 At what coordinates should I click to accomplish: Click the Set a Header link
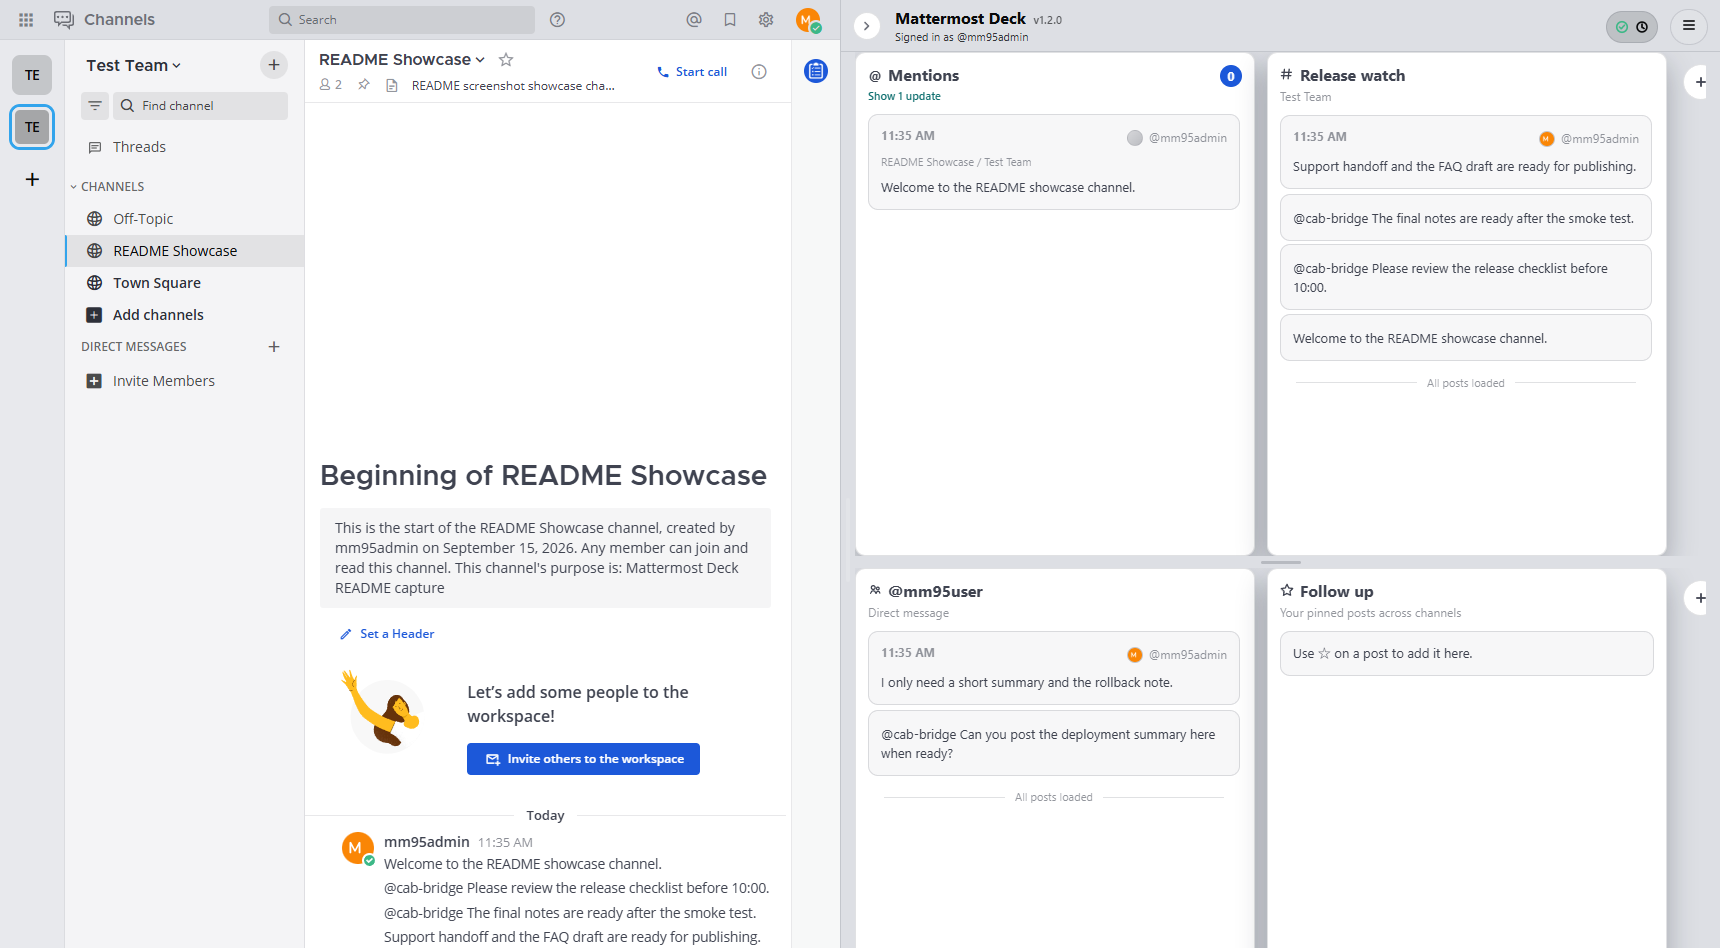(387, 634)
